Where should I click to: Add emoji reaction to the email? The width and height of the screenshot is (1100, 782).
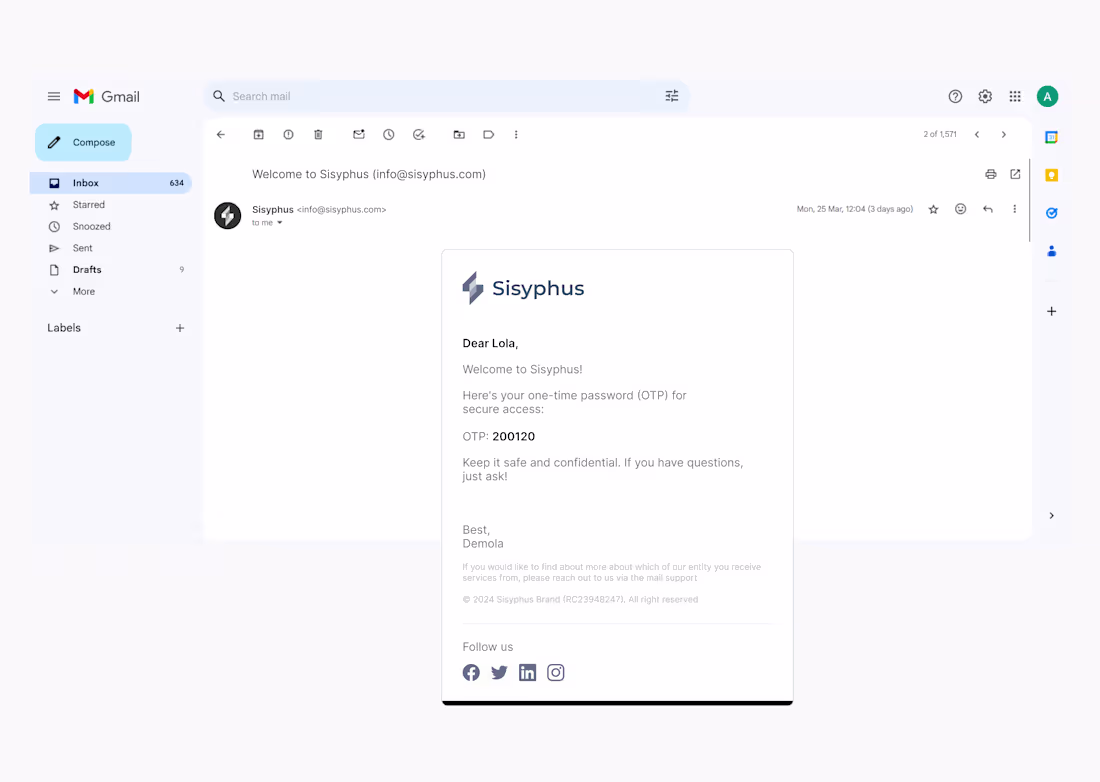tap(960, 209)
